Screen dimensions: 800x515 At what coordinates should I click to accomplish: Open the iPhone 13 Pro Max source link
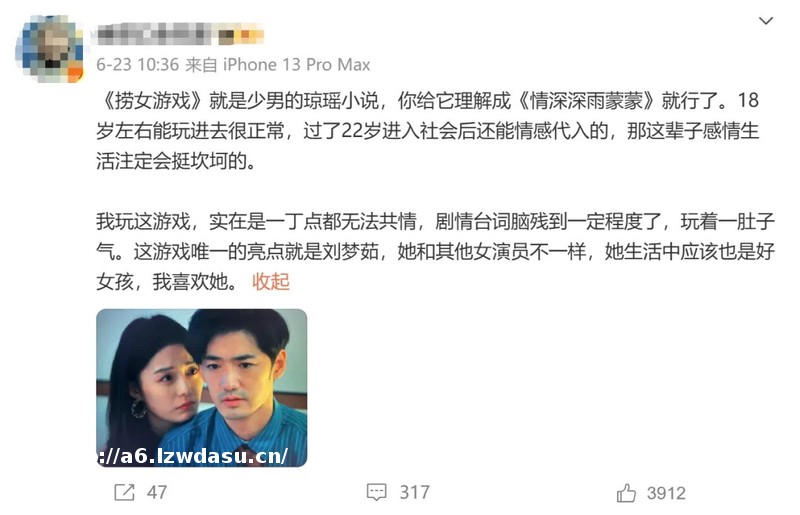(296, 65)
